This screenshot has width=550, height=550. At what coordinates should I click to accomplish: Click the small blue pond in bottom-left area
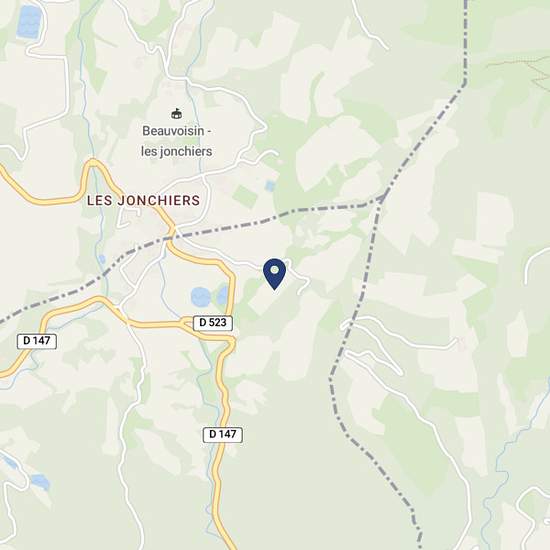point(40,481)
